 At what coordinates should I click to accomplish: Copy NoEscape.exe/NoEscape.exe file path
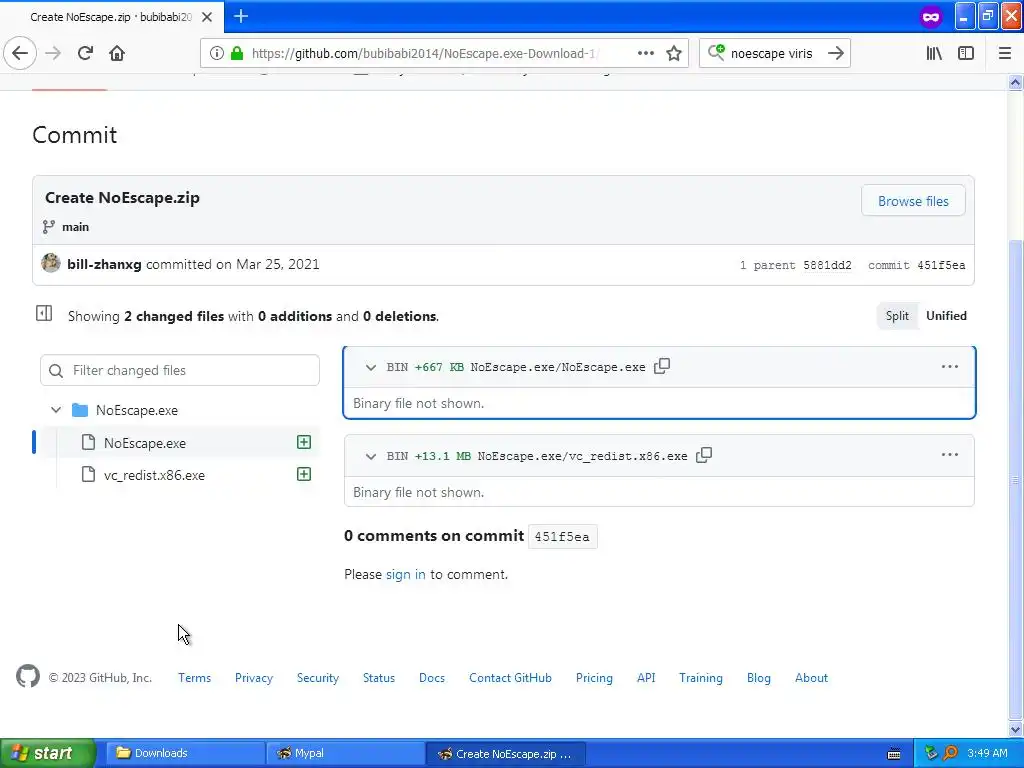(662, 366)
